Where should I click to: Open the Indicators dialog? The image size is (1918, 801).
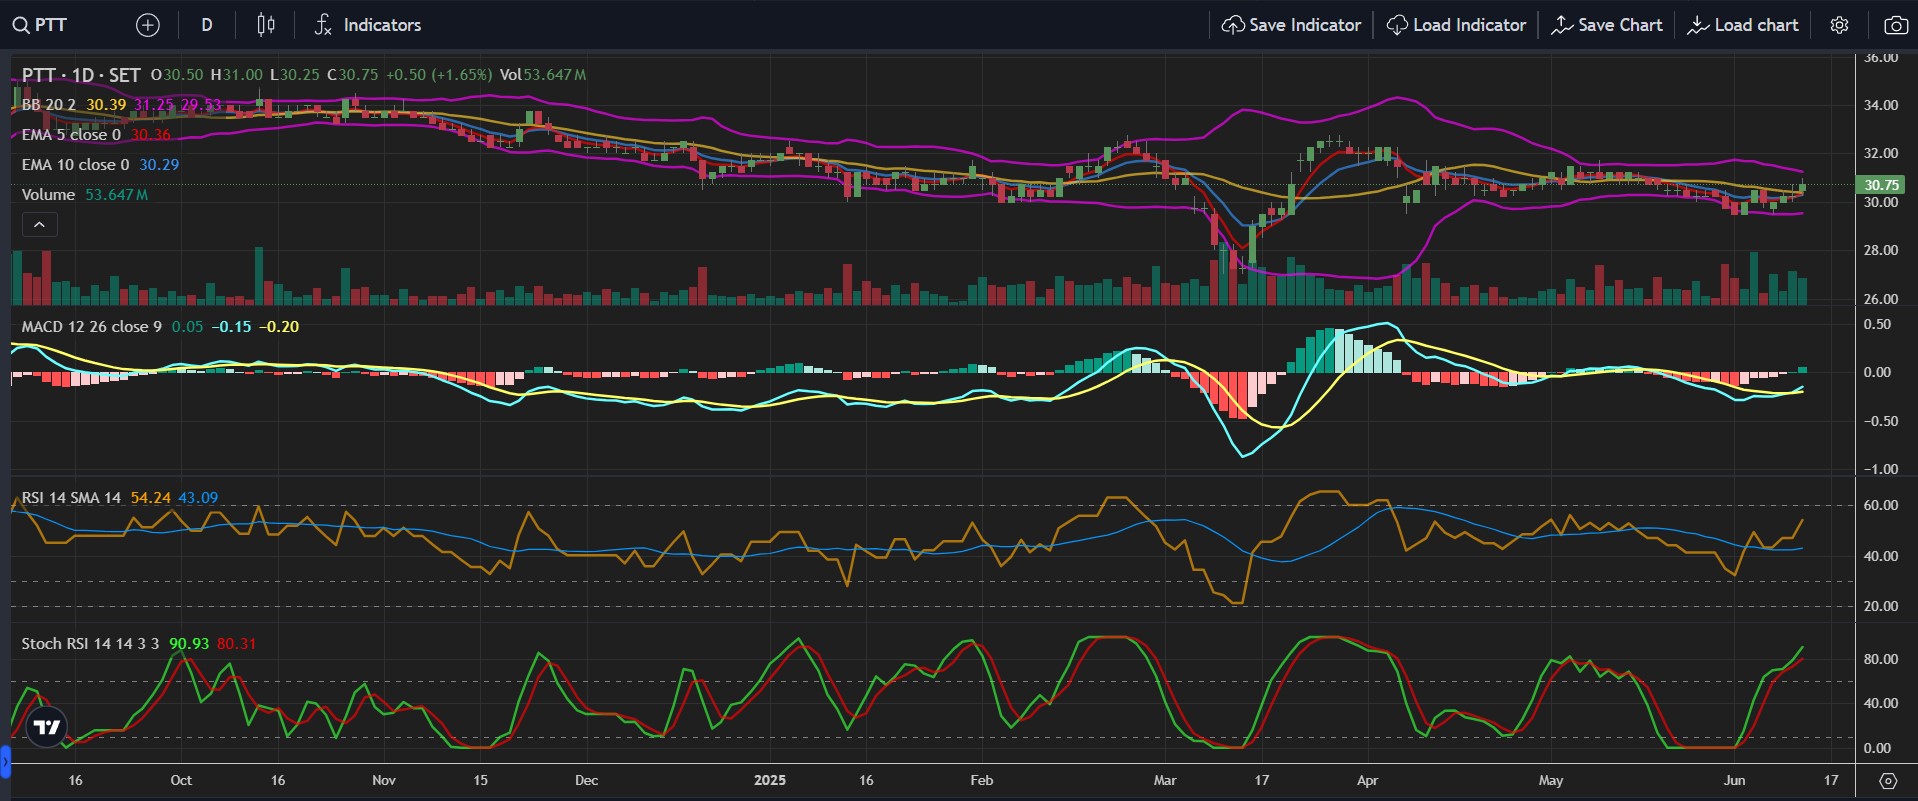(x=368, y=25)
